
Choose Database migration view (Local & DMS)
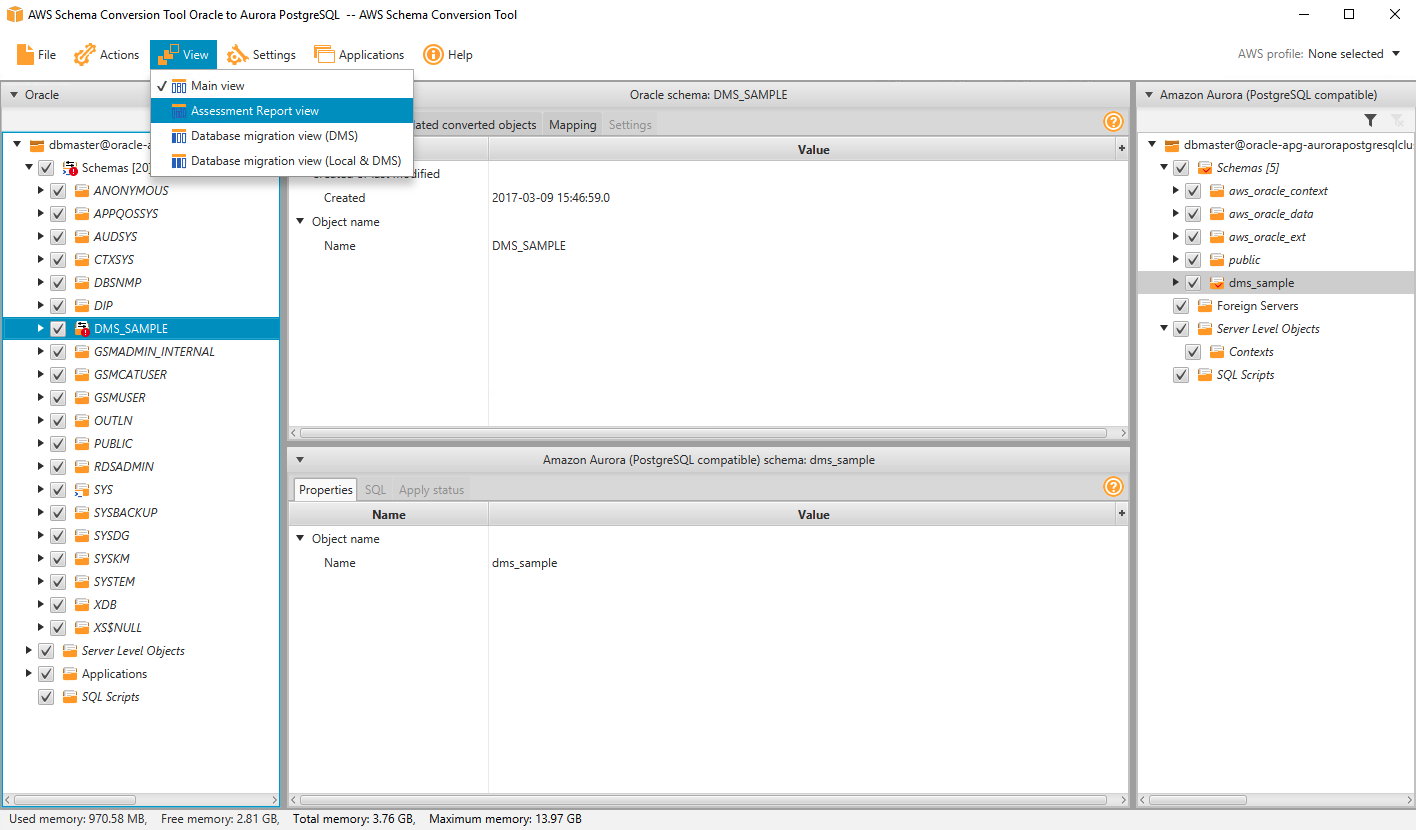point(282,161)
